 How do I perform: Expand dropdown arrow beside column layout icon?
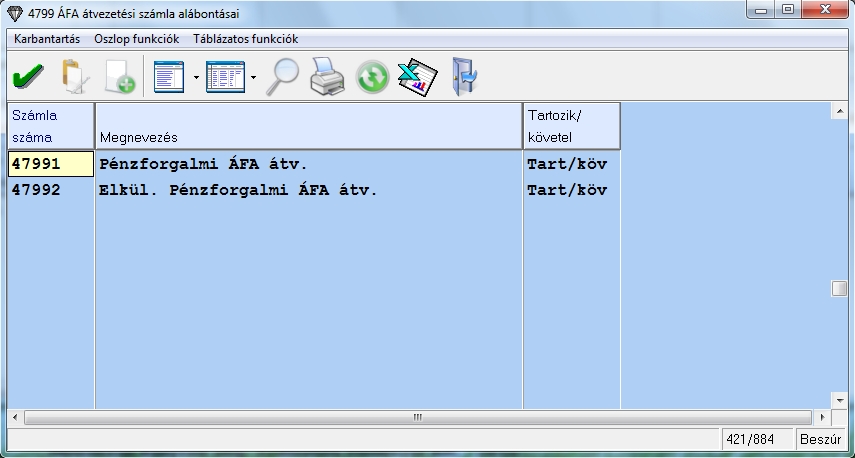(253, 77)
